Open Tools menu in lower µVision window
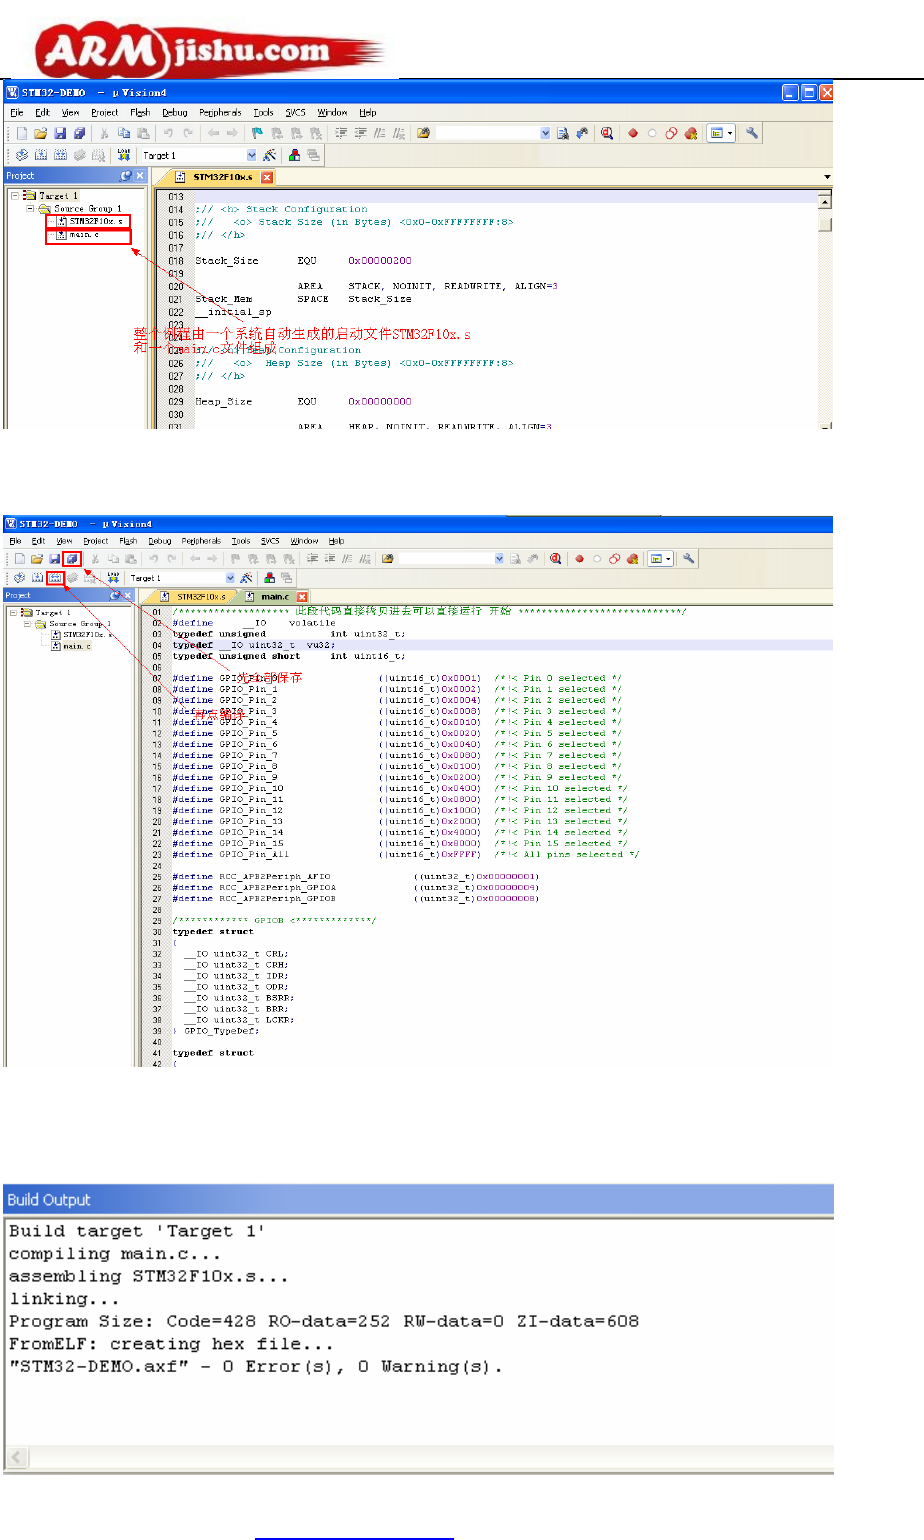Screen dimensions: 924x1540 (x=241, y=541)
